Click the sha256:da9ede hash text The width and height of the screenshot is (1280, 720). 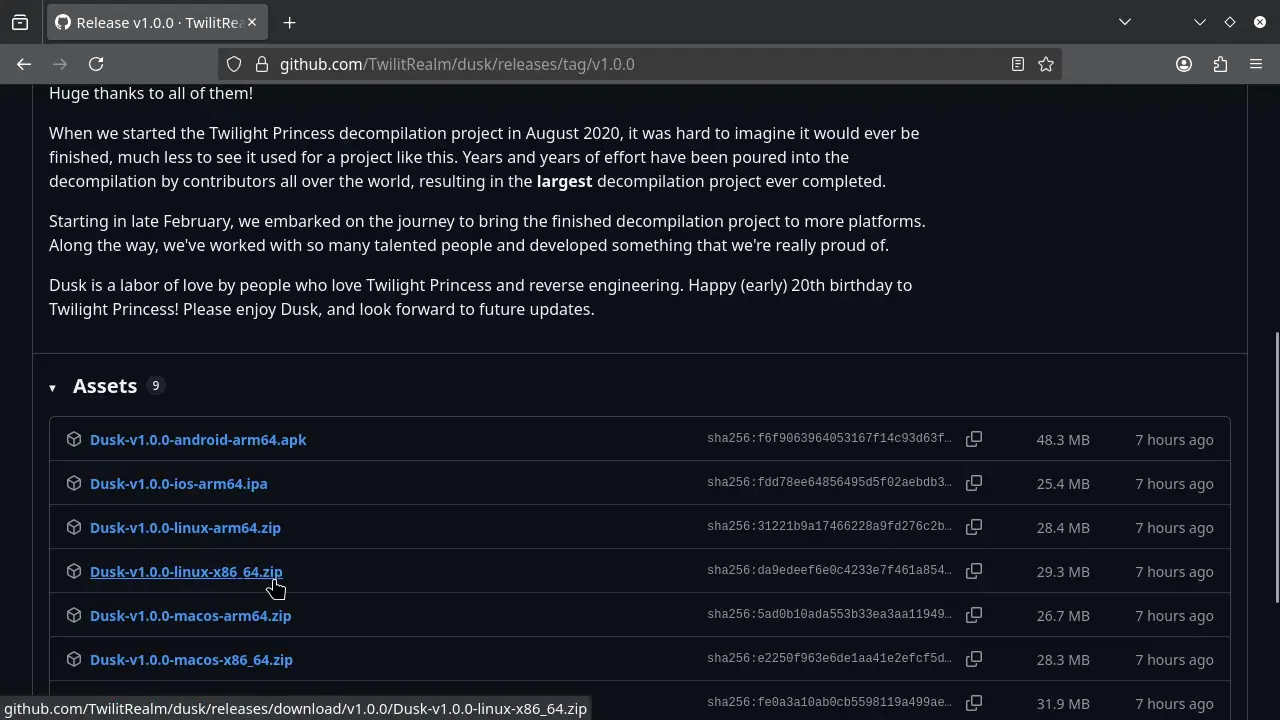pos(829,571)
